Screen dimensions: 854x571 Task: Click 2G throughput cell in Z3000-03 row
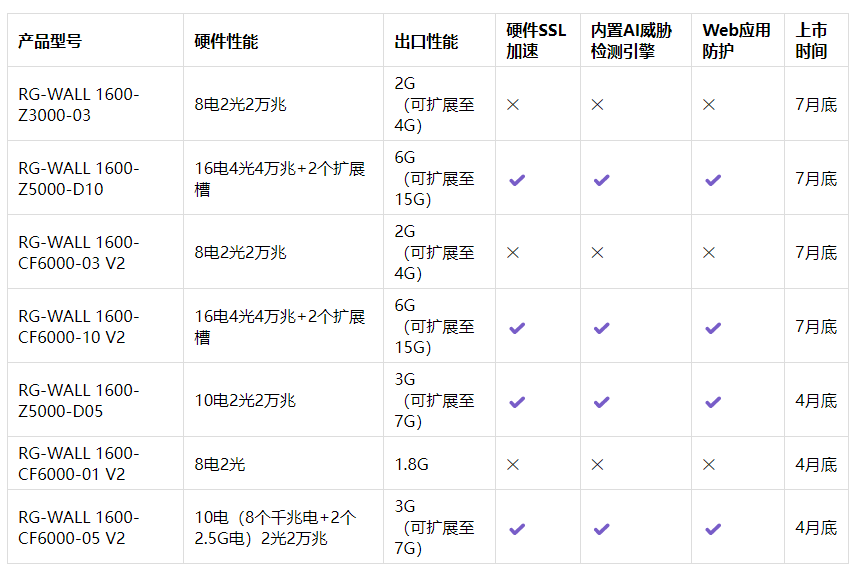[x=434, y=105]
